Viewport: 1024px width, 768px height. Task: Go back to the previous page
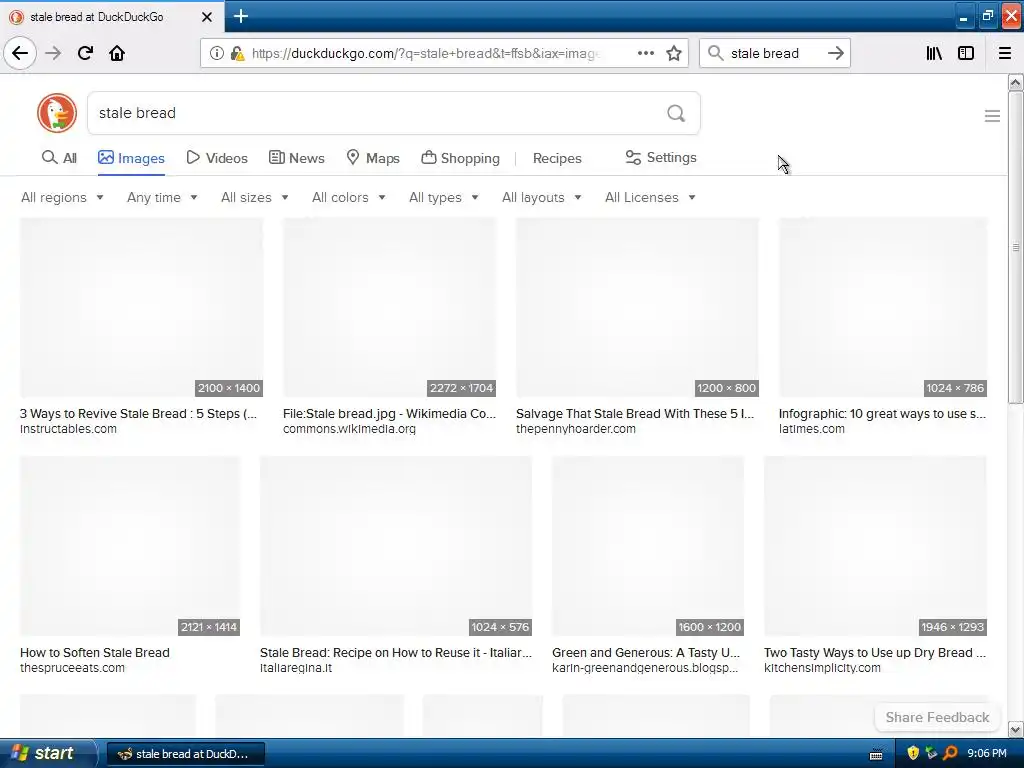coord(20,53)
